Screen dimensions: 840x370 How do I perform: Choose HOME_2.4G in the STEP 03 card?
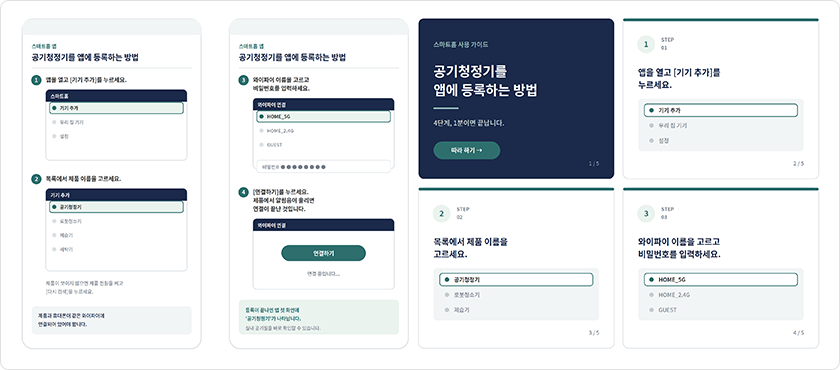[x=721, y=295]
